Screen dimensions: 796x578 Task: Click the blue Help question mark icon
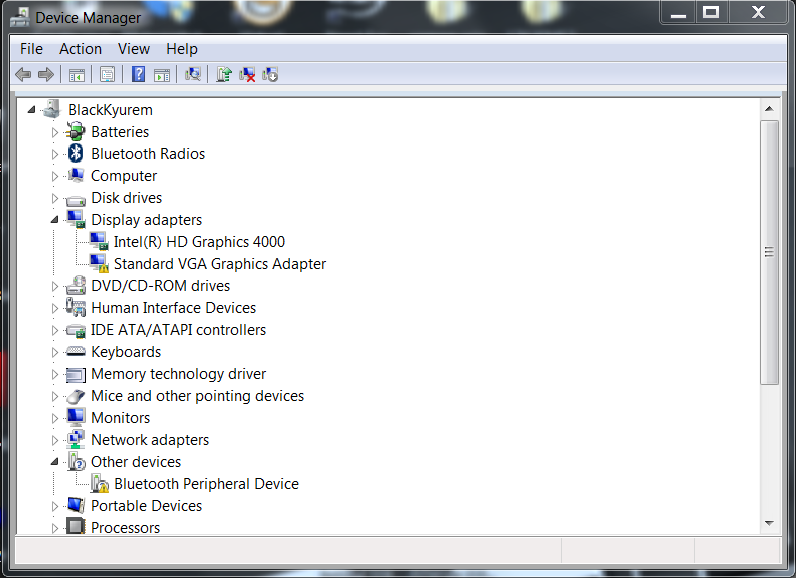138,75
